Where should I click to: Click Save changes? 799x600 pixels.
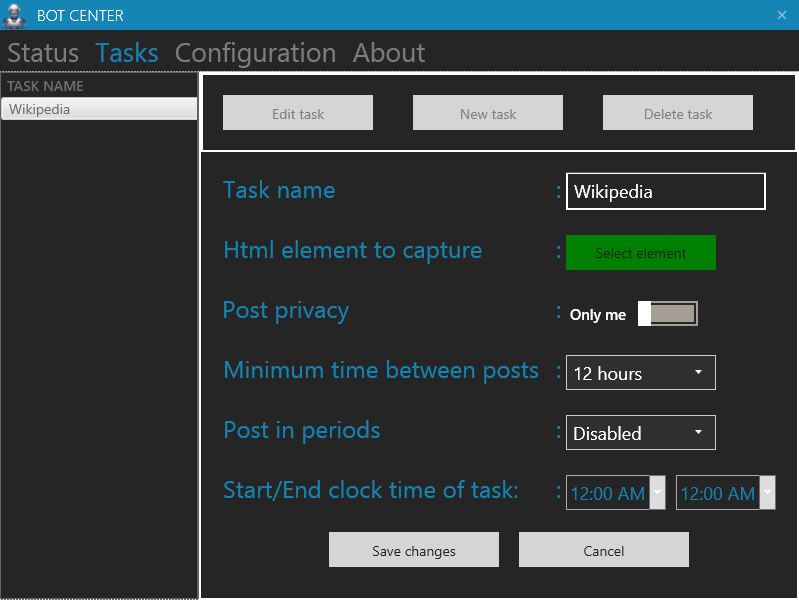pos(413,550)
